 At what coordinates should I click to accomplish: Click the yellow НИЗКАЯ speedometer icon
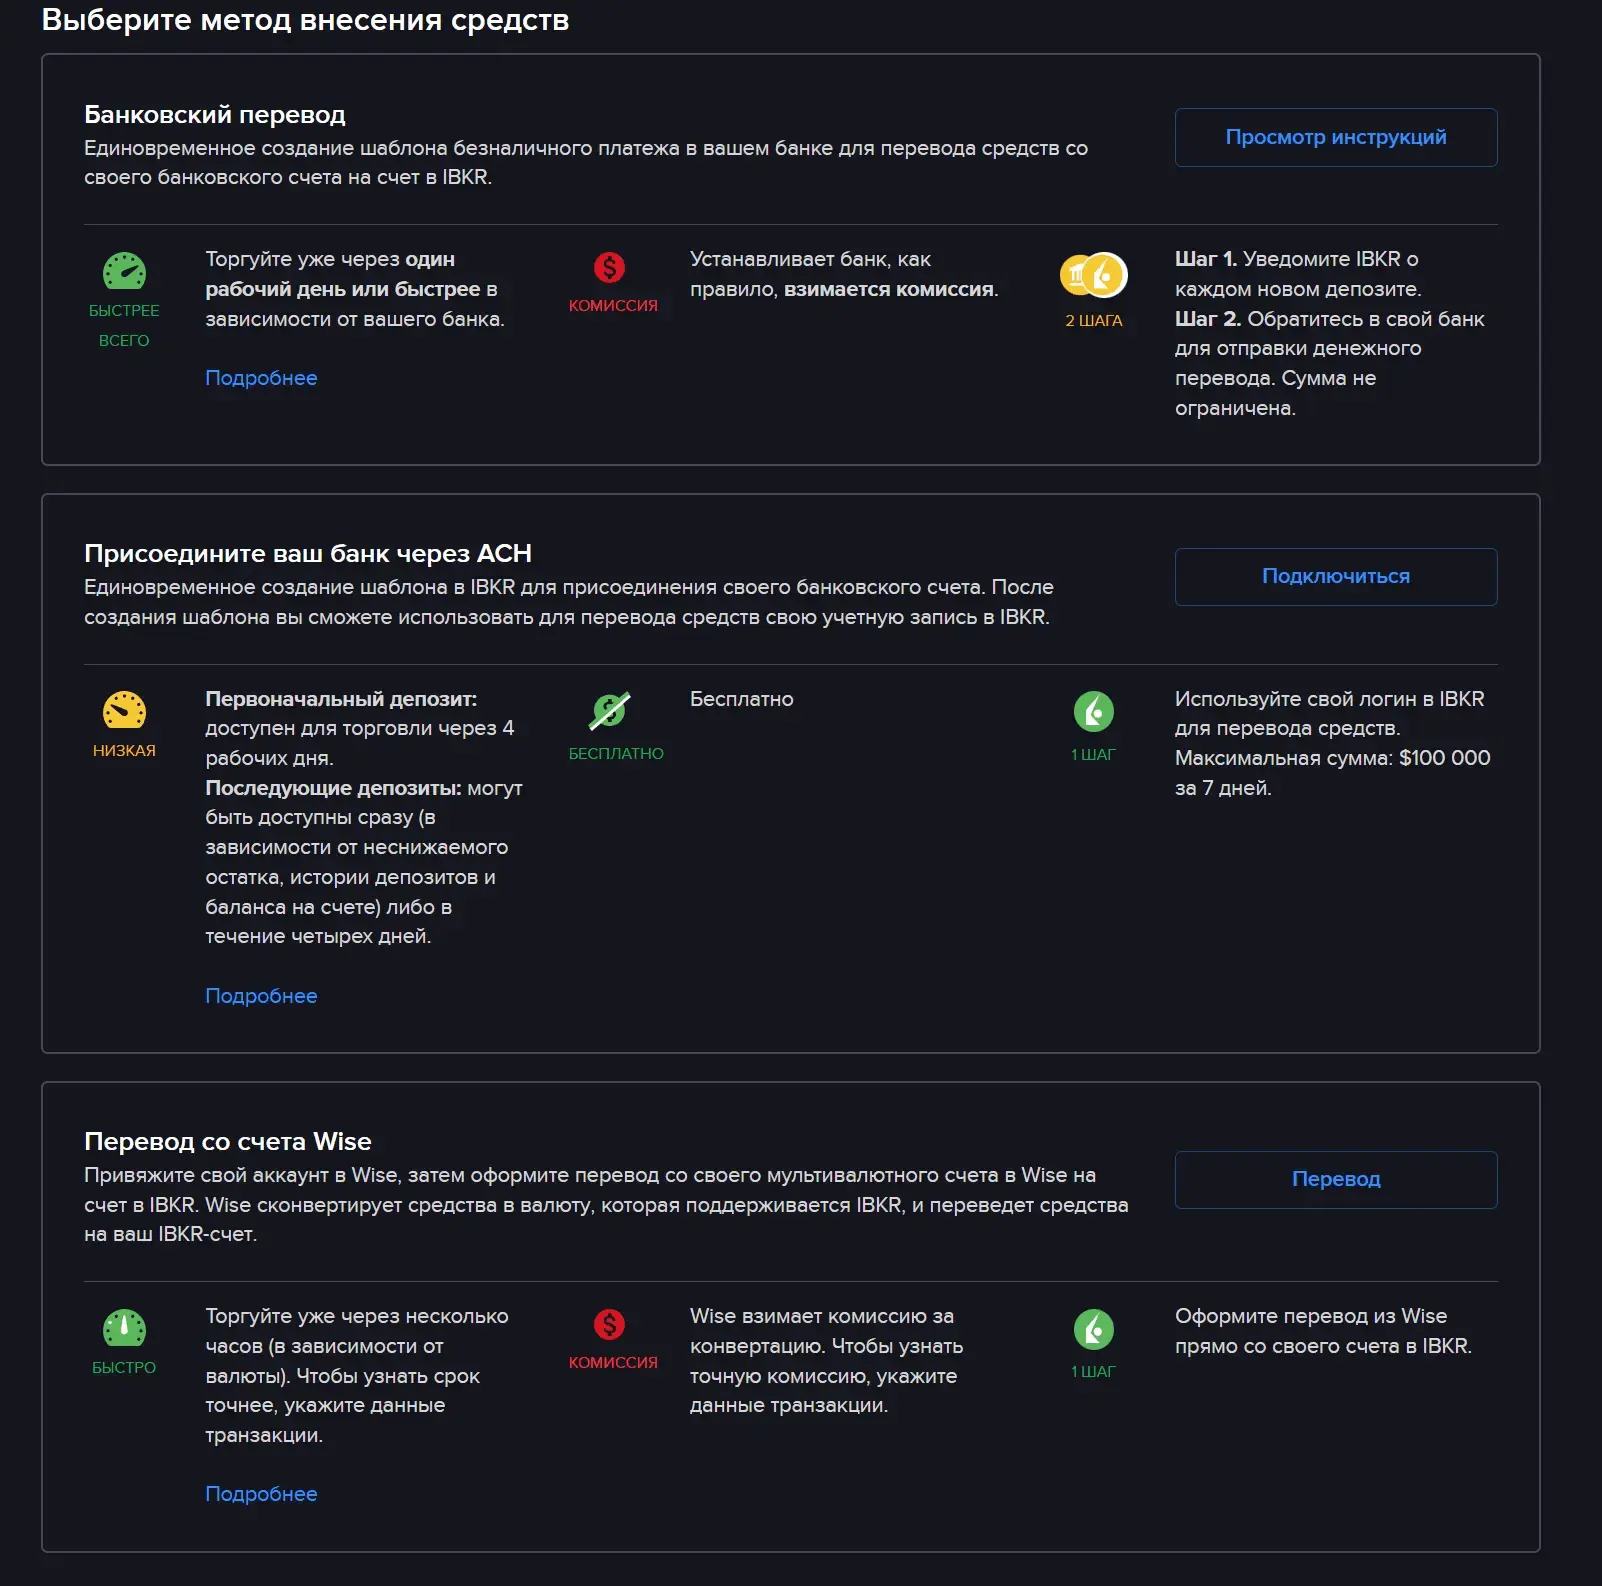[124, 710]
